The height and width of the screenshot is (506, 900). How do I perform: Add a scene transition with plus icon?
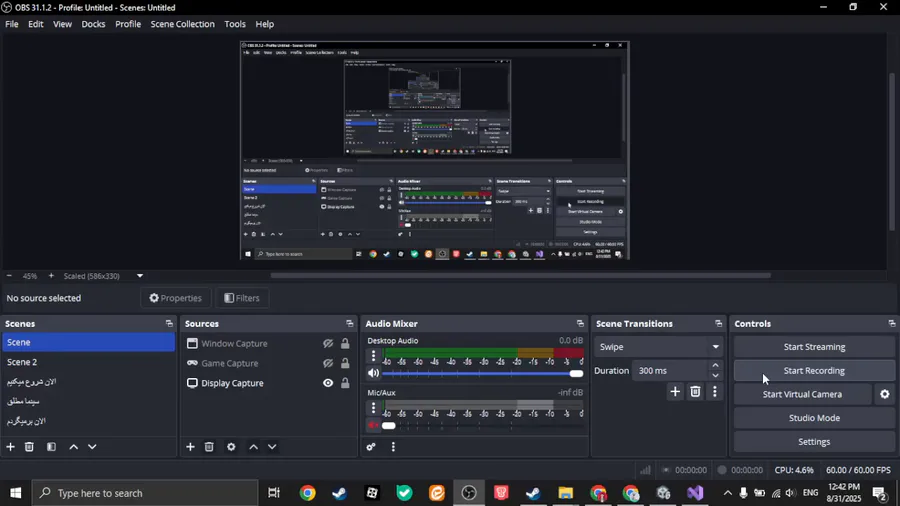[x=675, y=392]
